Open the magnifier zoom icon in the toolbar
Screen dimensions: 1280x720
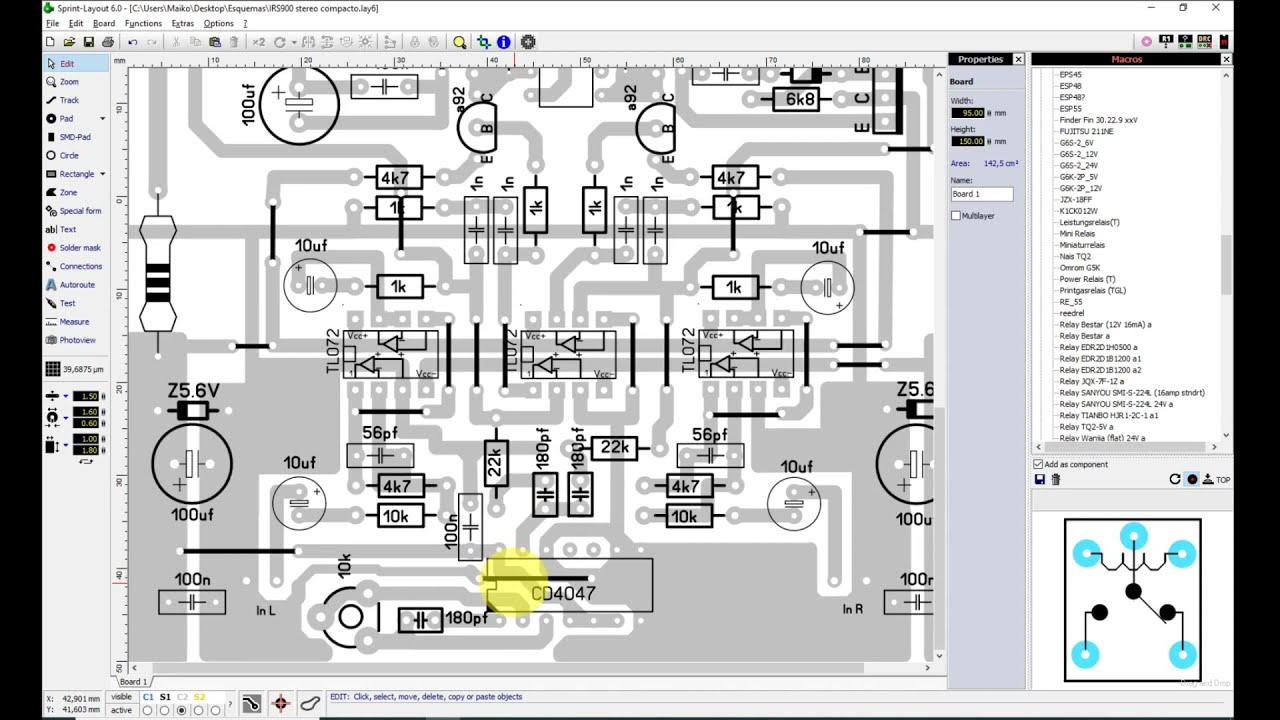(x=460, y=42)
